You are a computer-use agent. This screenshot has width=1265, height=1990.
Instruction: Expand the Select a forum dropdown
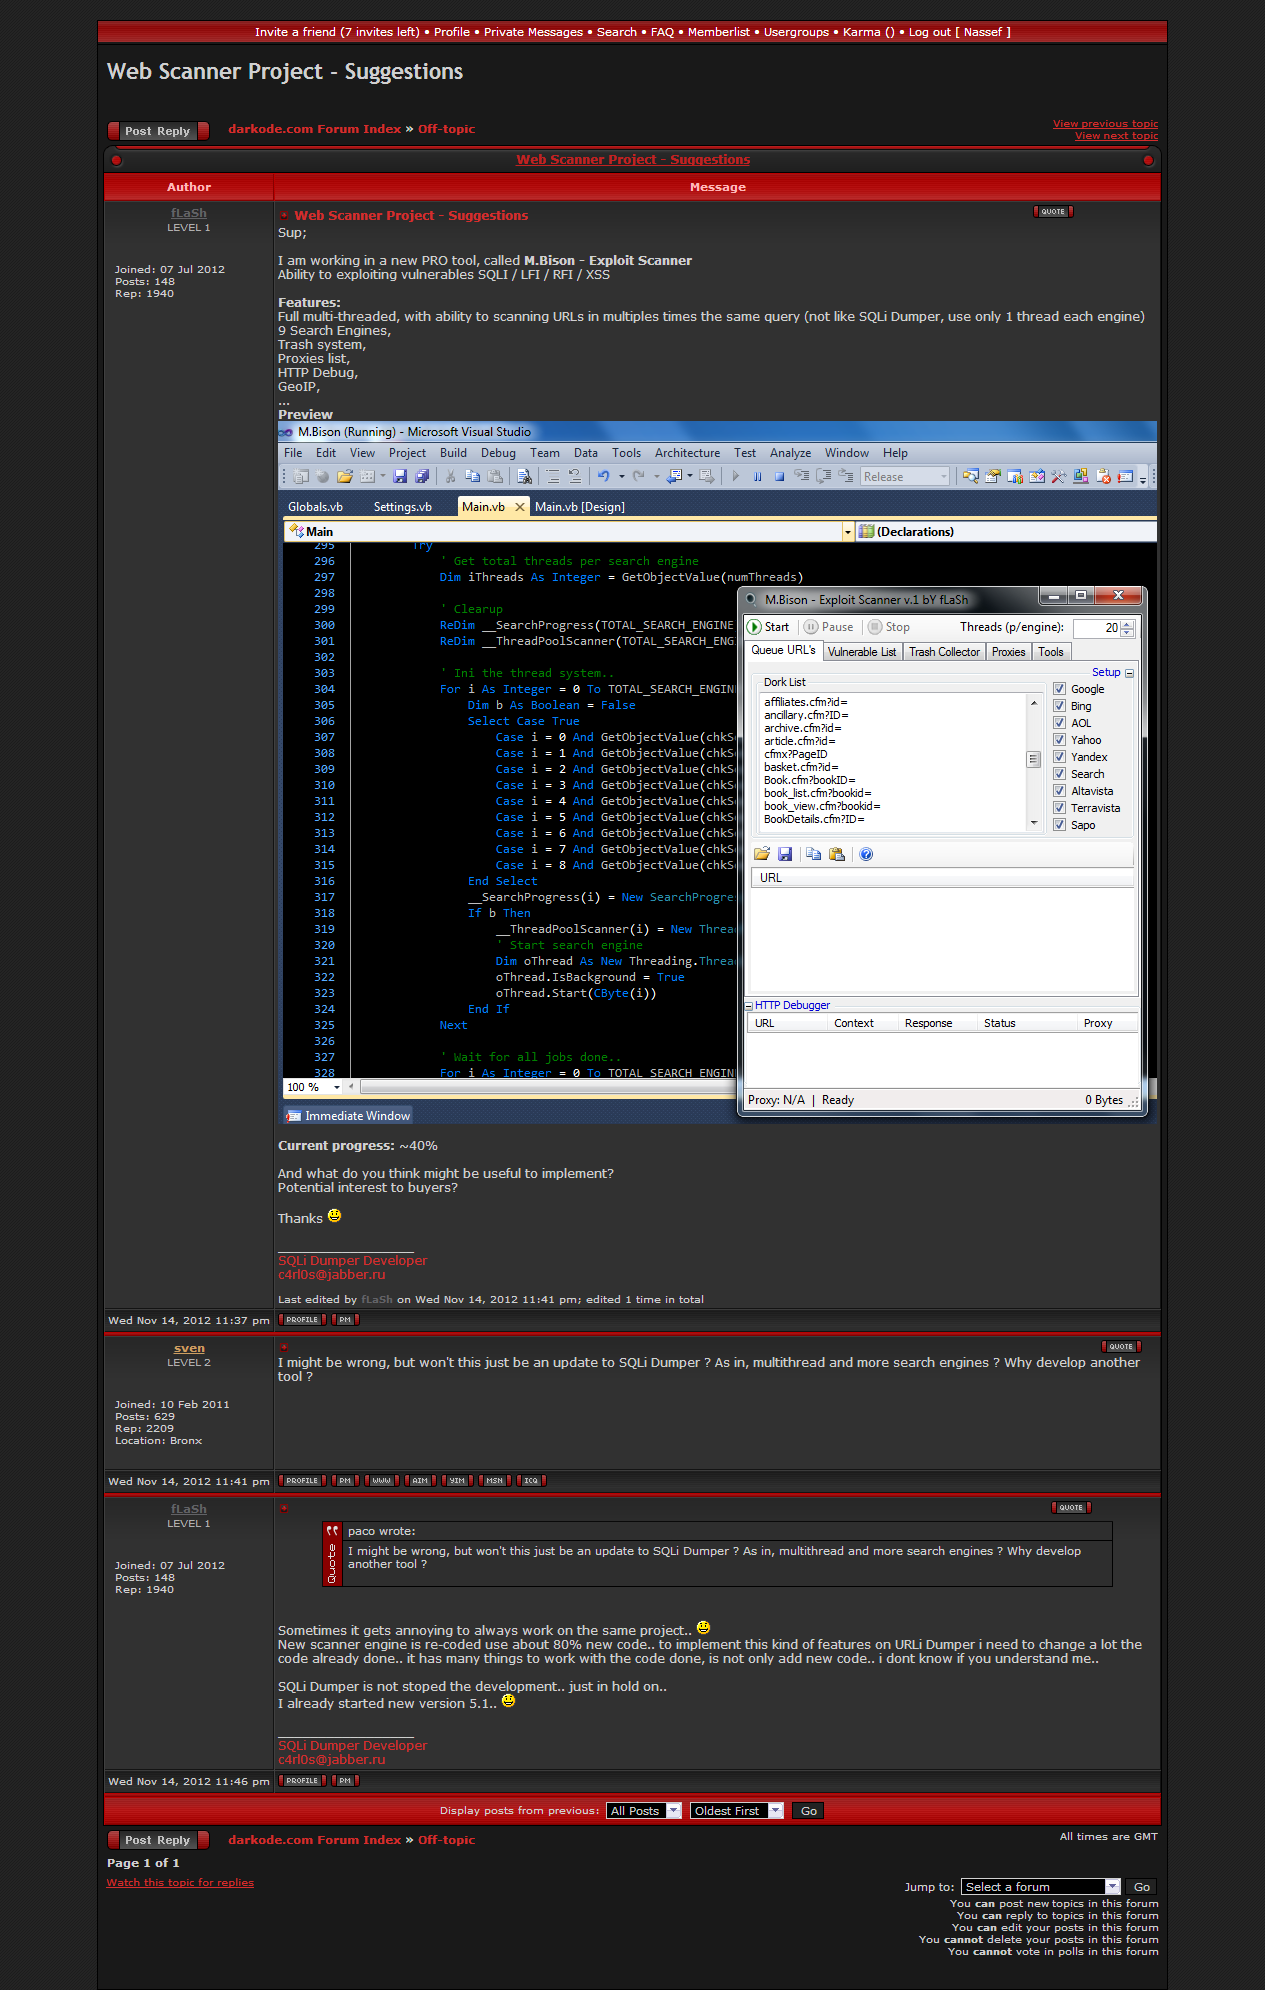point(1040,1887)
